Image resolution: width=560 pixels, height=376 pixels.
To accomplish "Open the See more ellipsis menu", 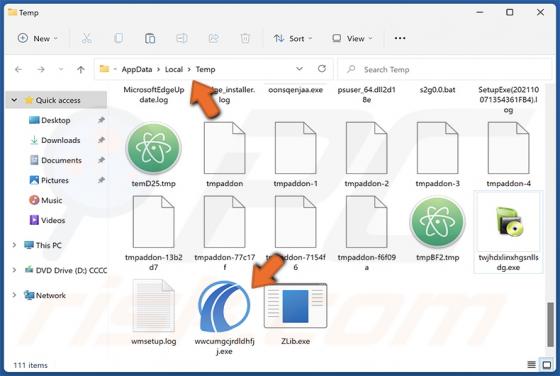I will (400, 38).
